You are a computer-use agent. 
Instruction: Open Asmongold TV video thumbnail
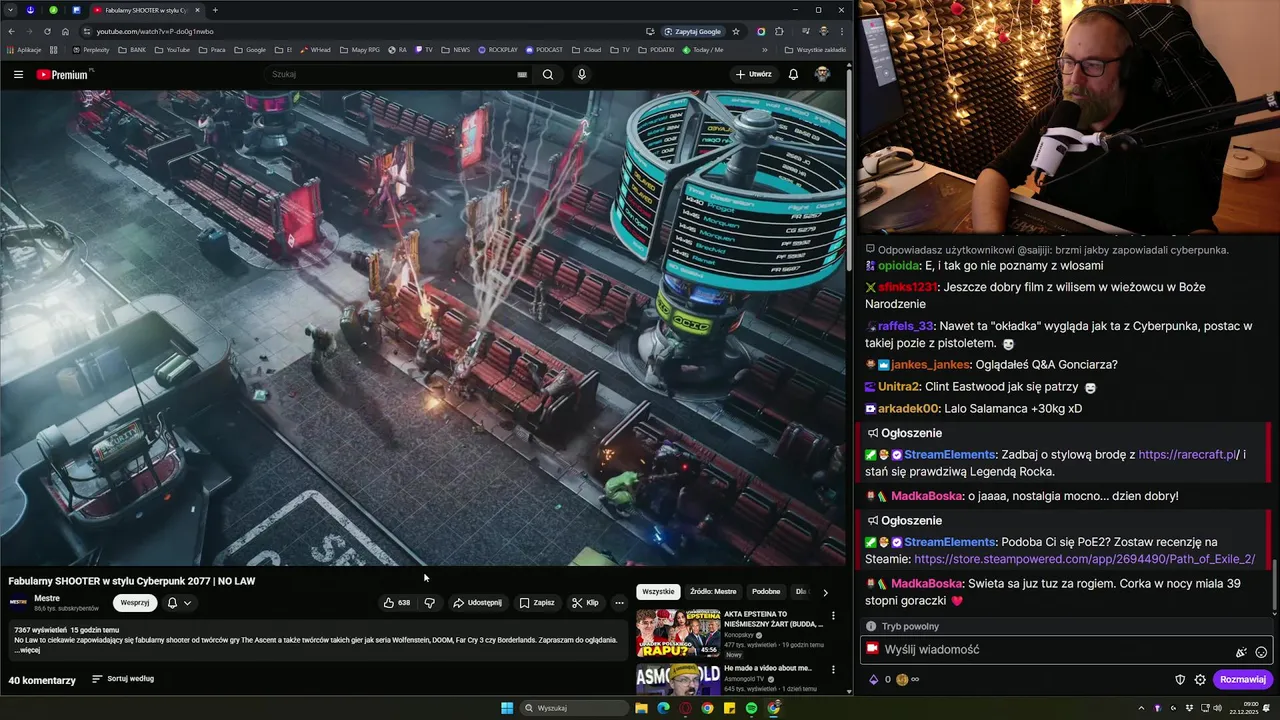(678, 679)
